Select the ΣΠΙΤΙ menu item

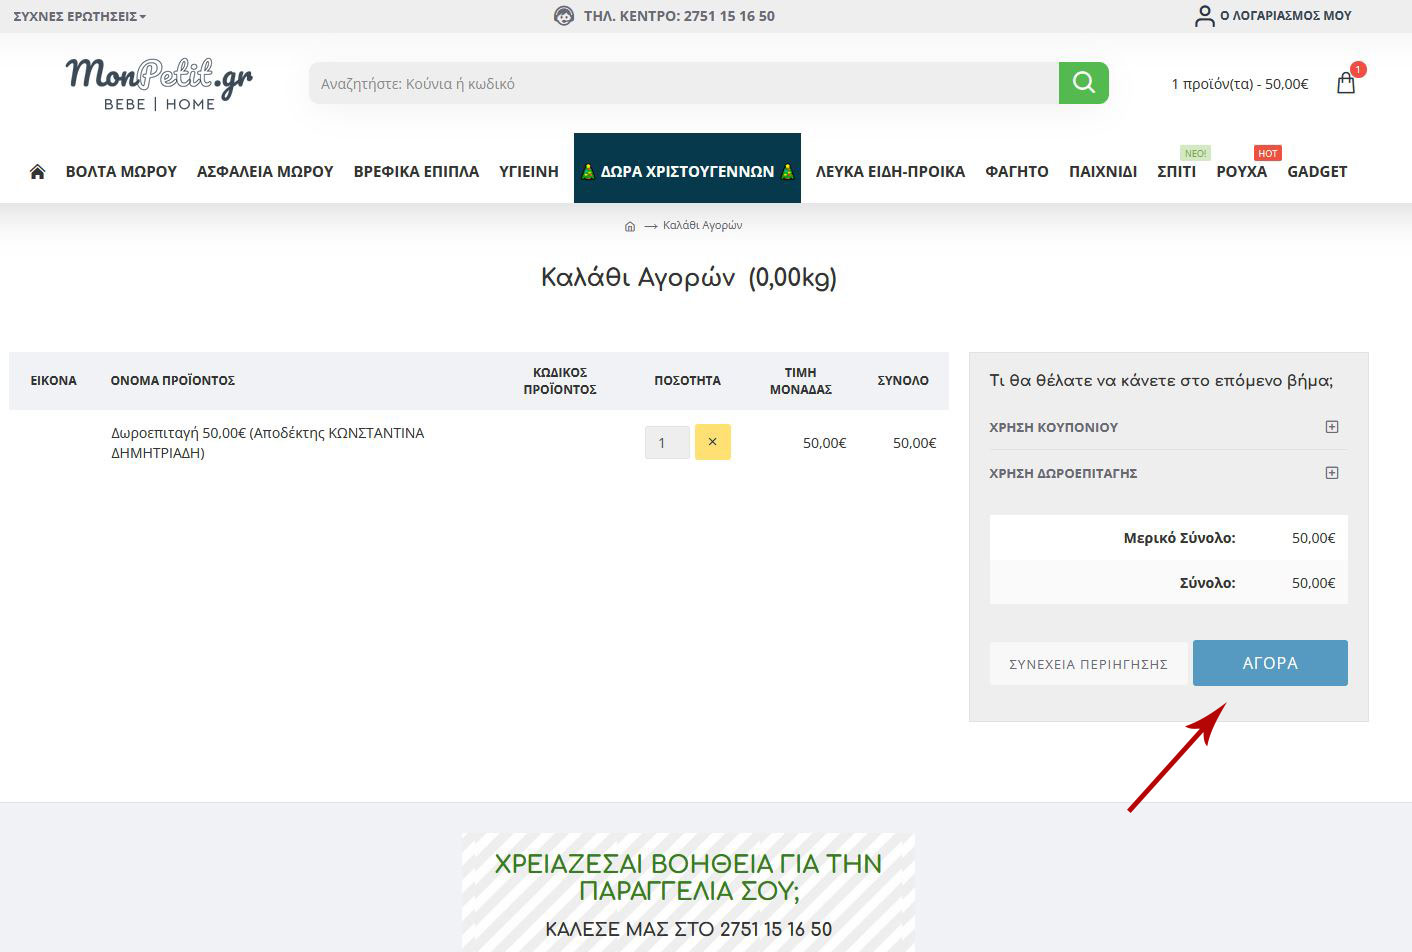(x=1176, y=172)
